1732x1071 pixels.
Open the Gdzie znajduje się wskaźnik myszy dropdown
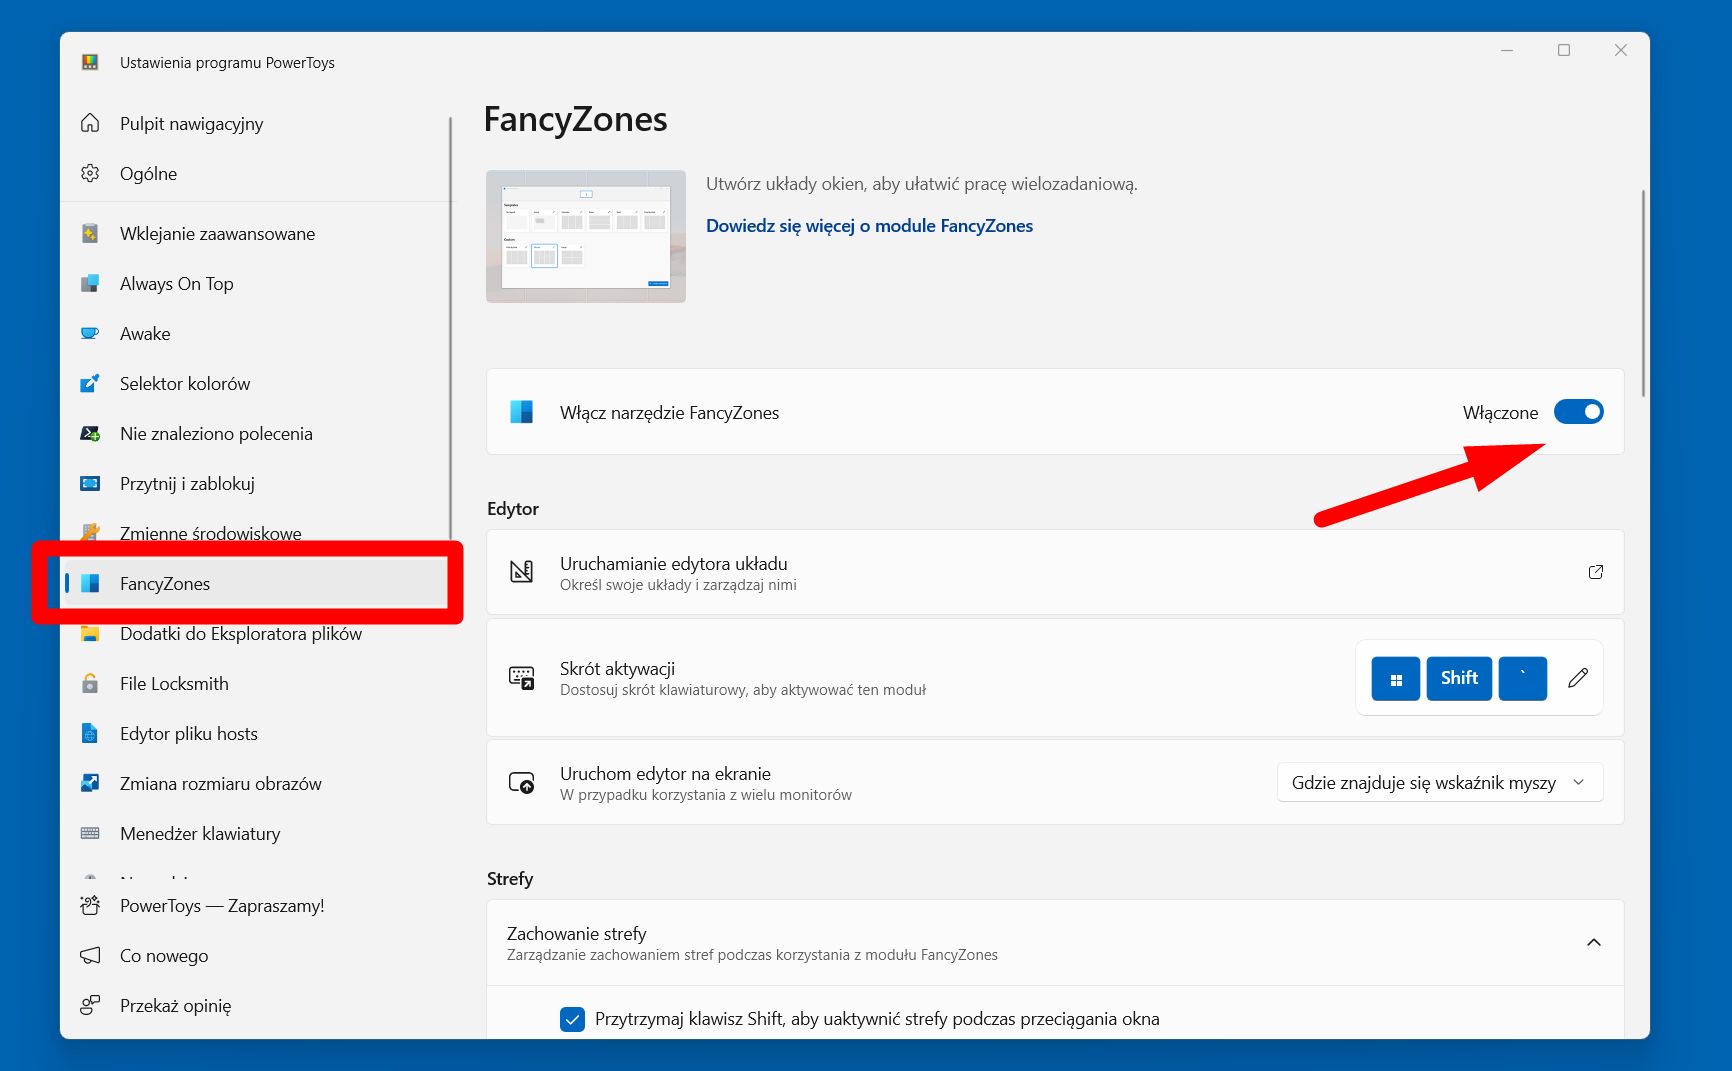(1438, 782)
